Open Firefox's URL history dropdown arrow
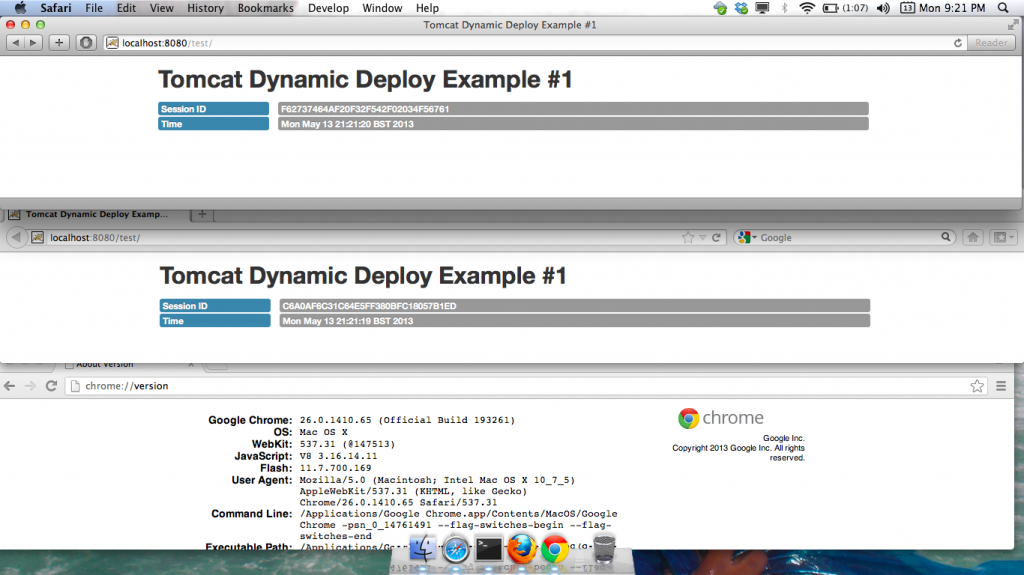 (x=703, y=238)
